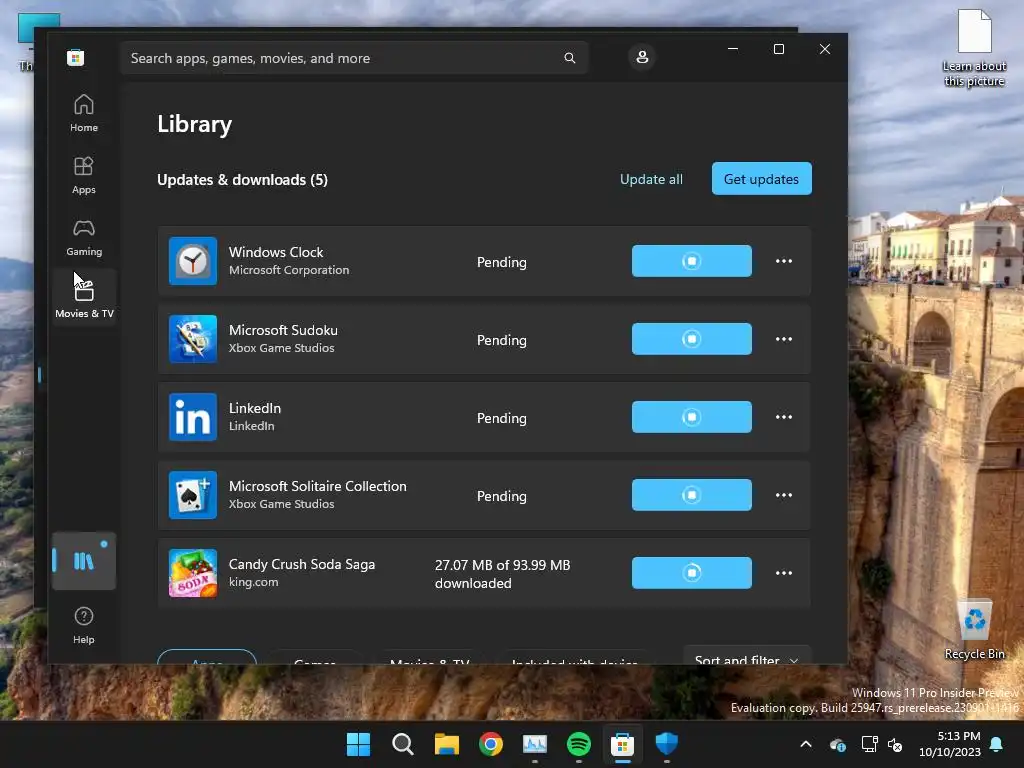This screenshot has width=1024, height=768.
Task: Open the OneDrive tray icon
Action: click(x=838, y=744)
